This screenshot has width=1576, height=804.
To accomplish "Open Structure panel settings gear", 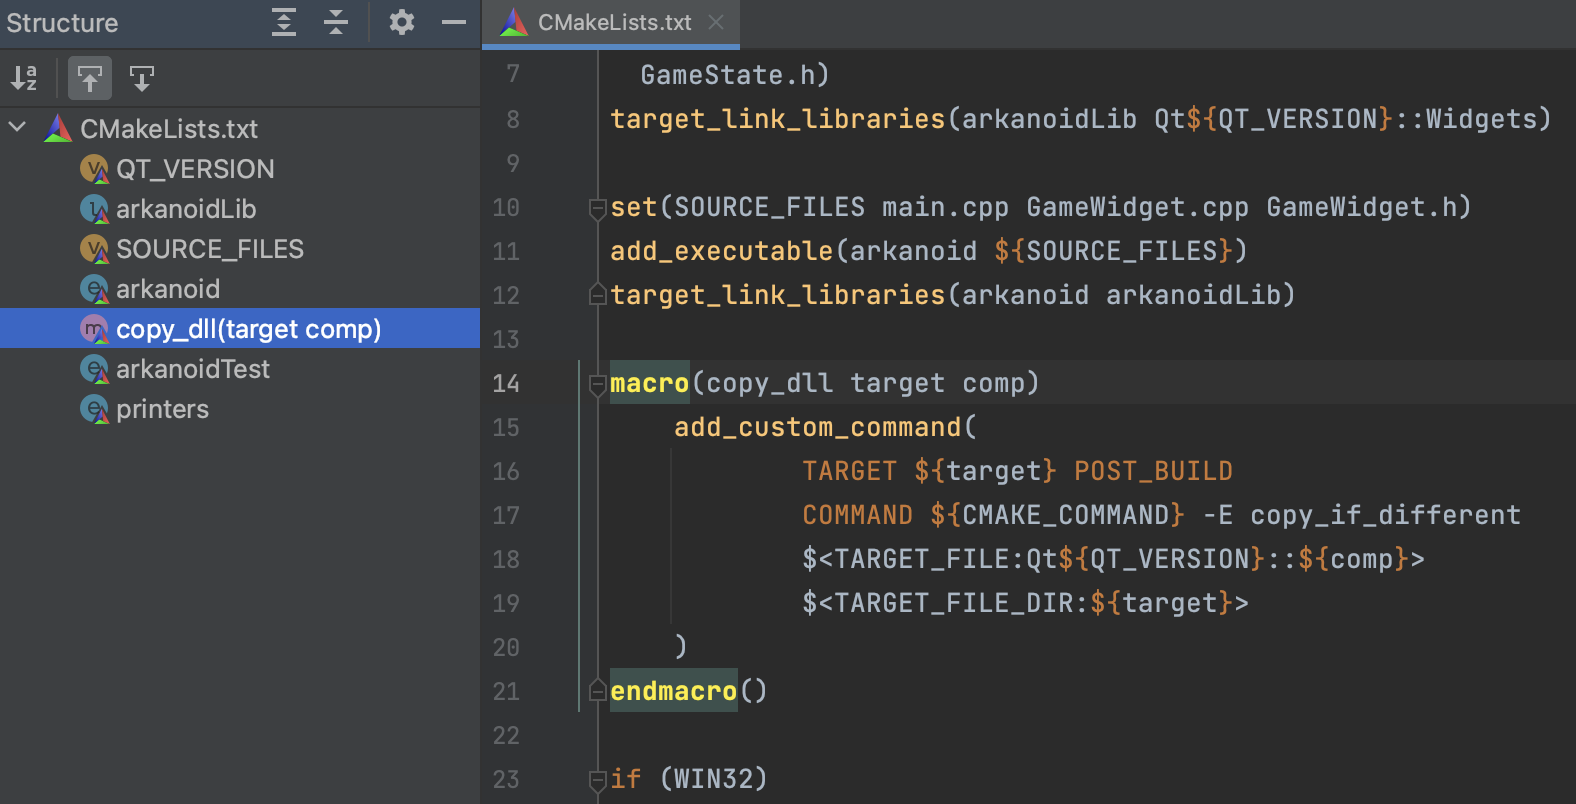I will (x=402, y=22).
